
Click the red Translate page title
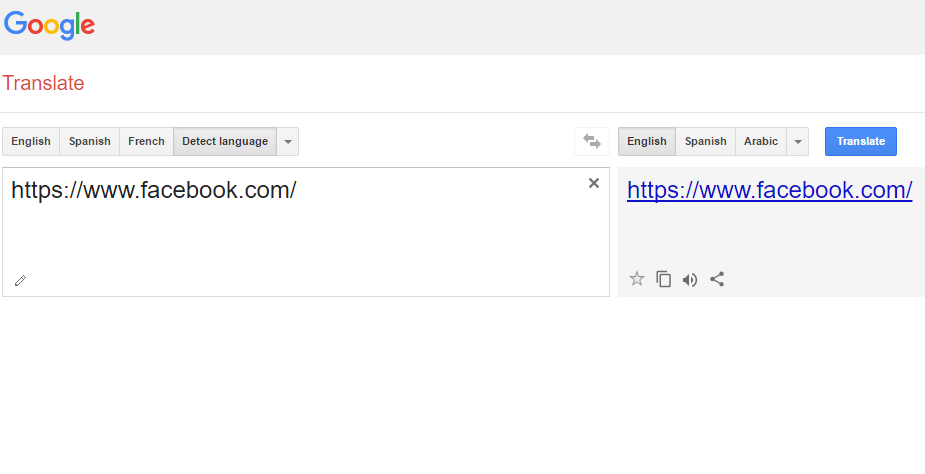pos(43,84)
